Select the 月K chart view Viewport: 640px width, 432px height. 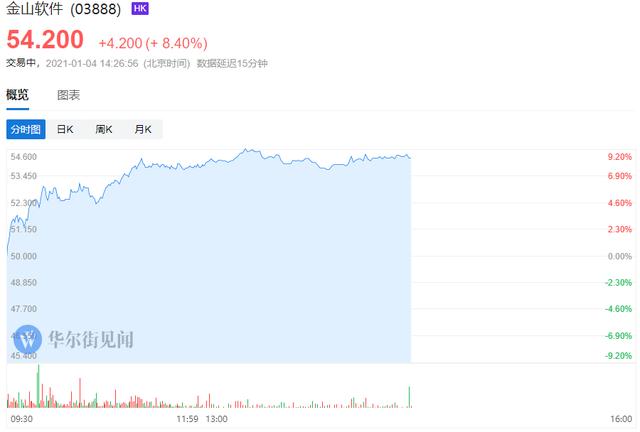[x=143, y=129]
